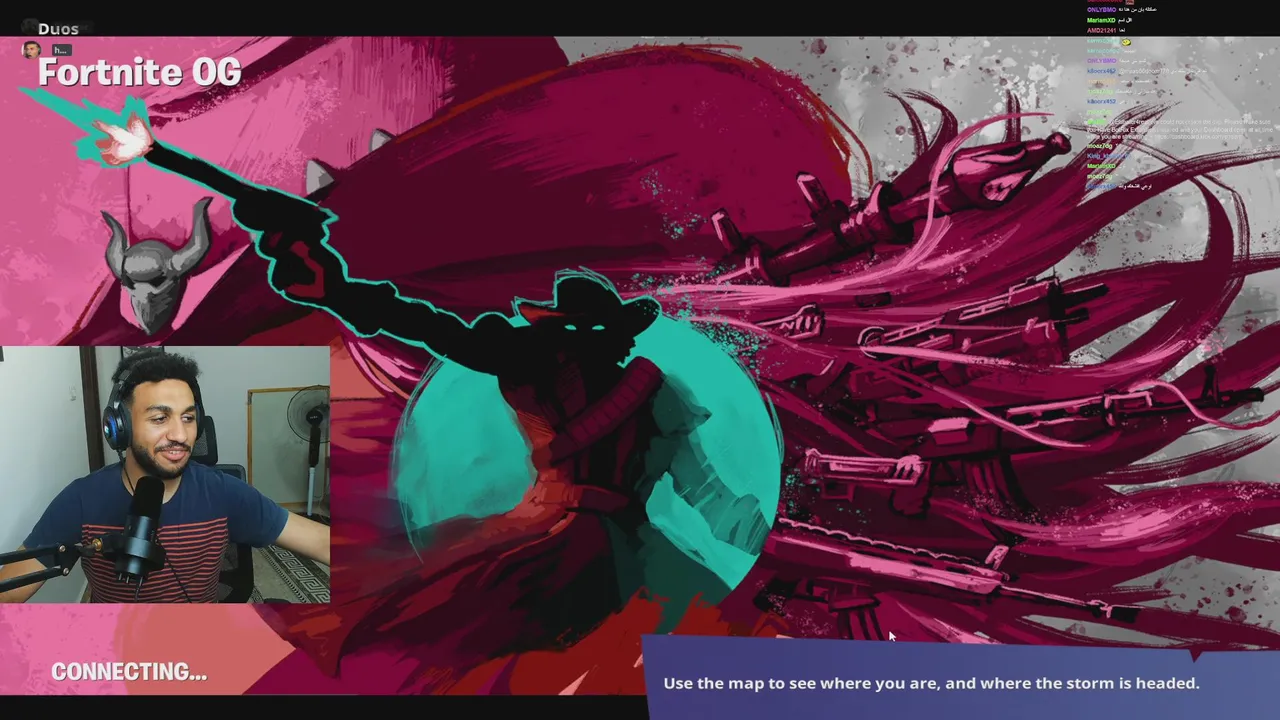1280x720 pixels.
Task: Click the streamer webcam overlay
Action: 165,475
